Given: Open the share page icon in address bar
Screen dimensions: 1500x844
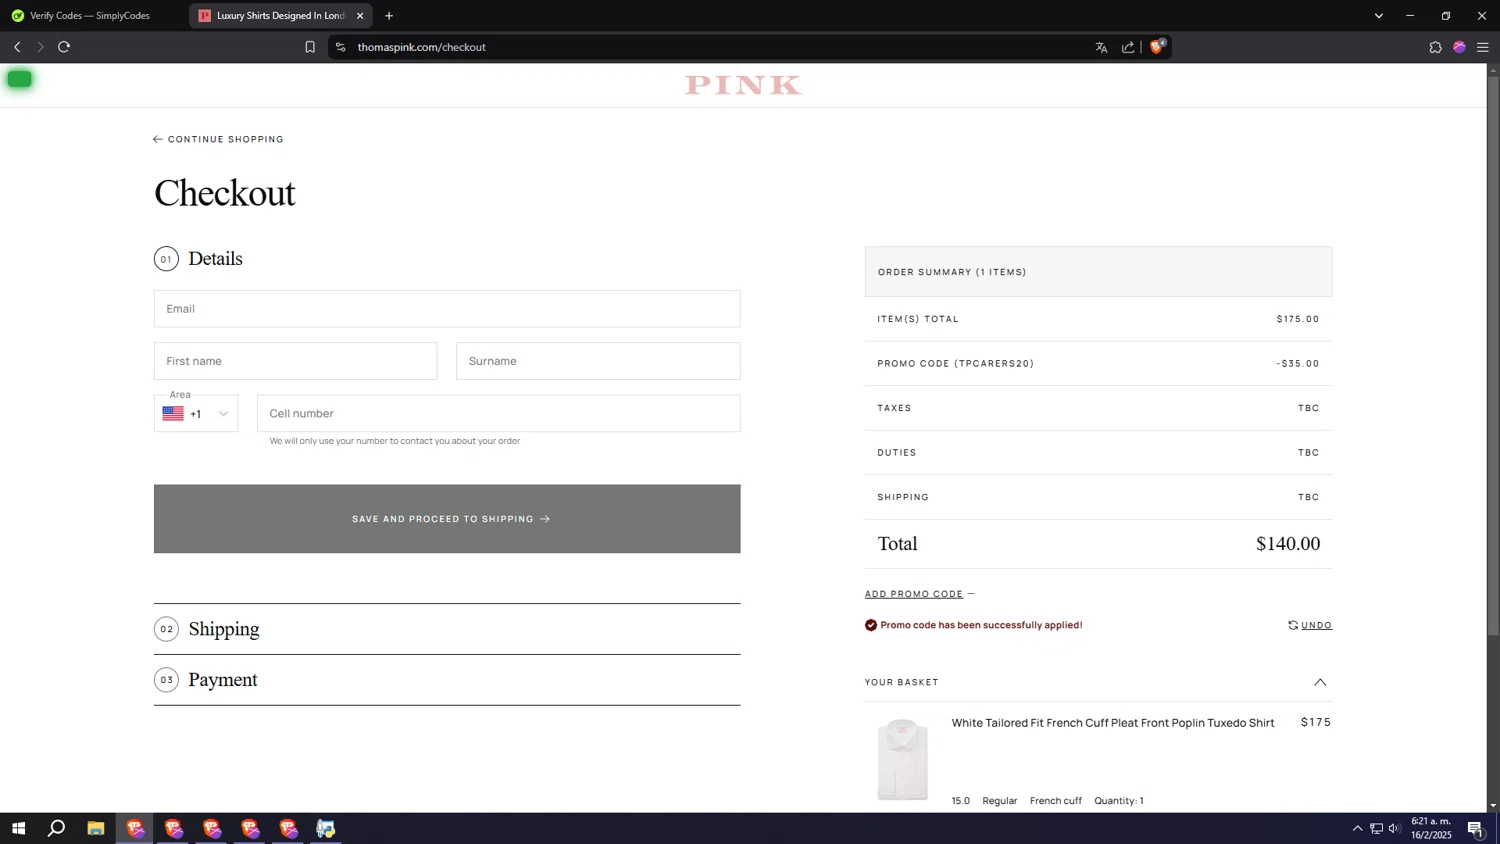Looking at the screenshot, I should [1128, 47].
